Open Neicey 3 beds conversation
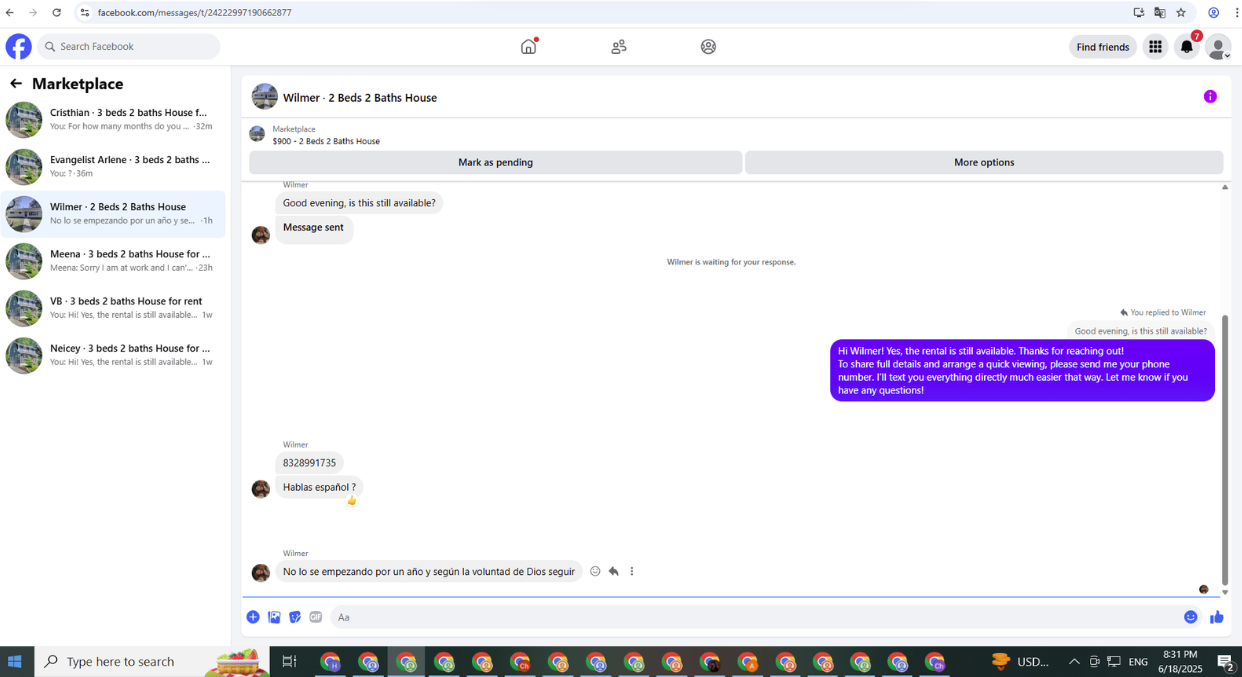The height and width of the screenshot is (677, 1242). [113, 355]
